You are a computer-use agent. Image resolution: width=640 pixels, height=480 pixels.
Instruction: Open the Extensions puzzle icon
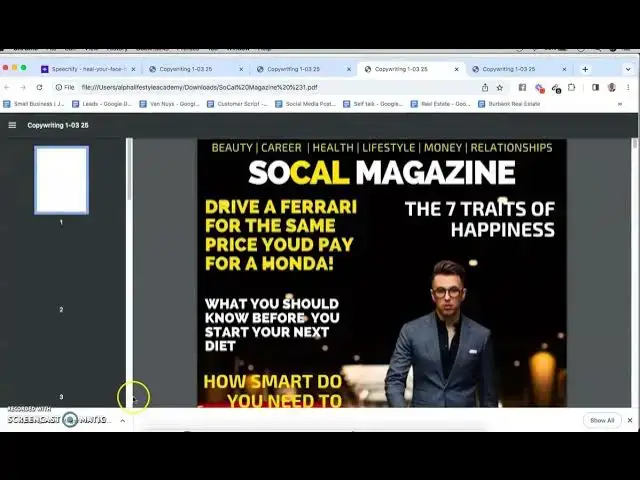[x=571, y=87]
